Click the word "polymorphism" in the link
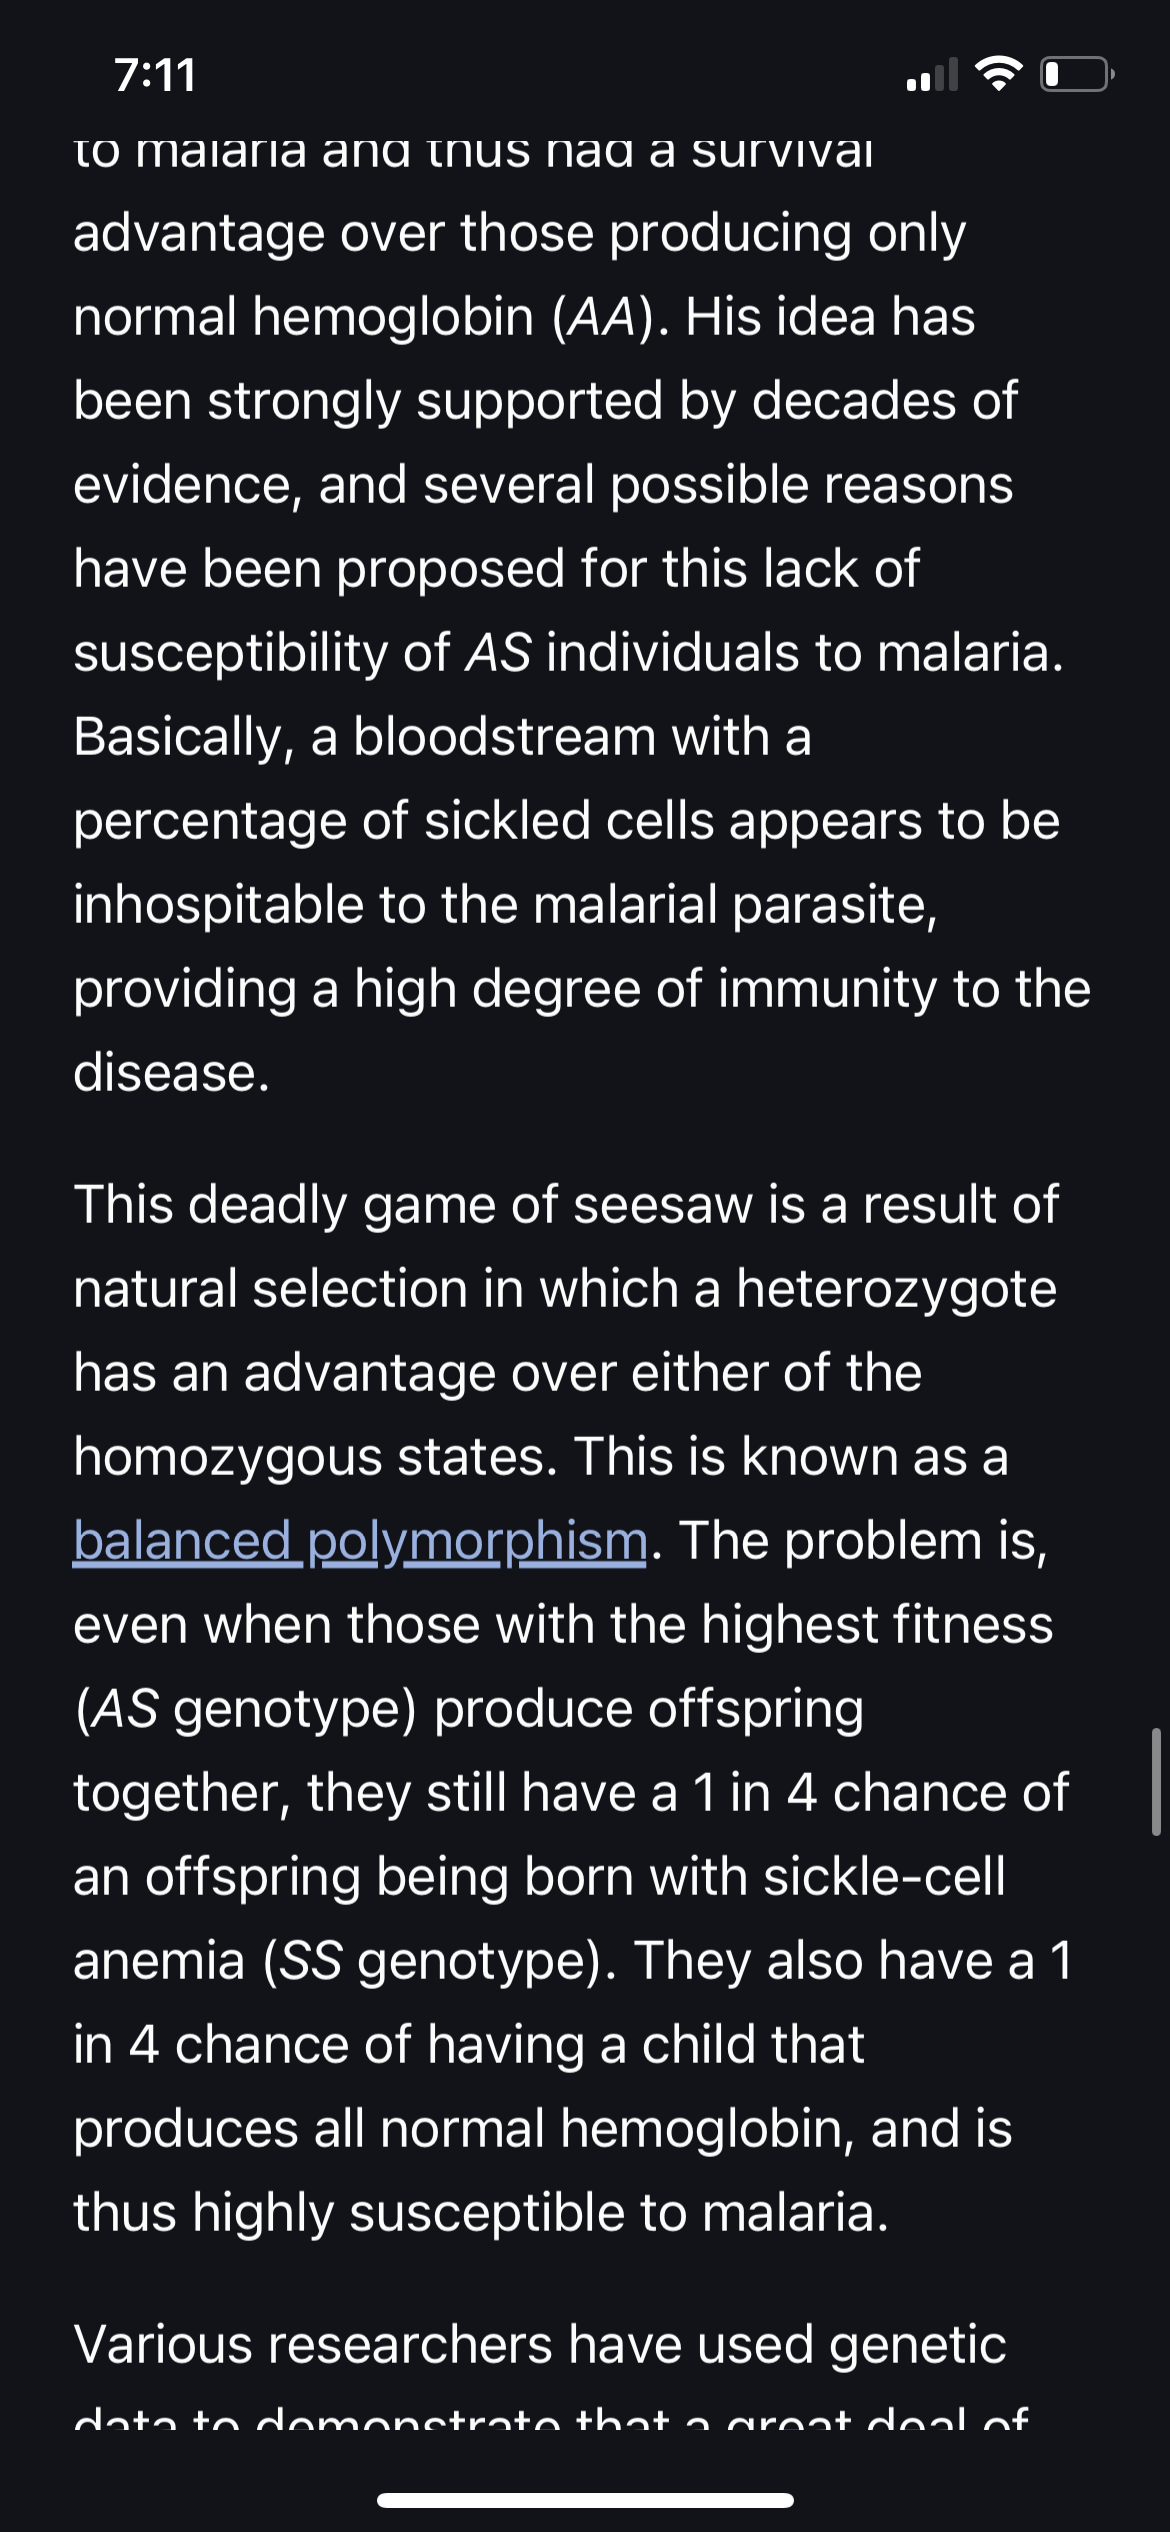The image size is (1170, 2532). click(477, 1542)
